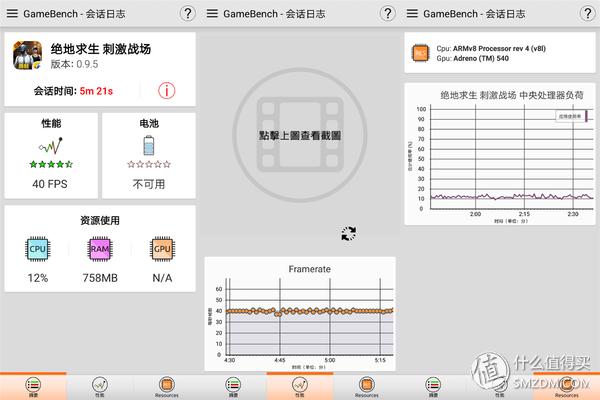Click the CPU load chart title text
Screen dimensions: 600x400
[x=512, y=95]
